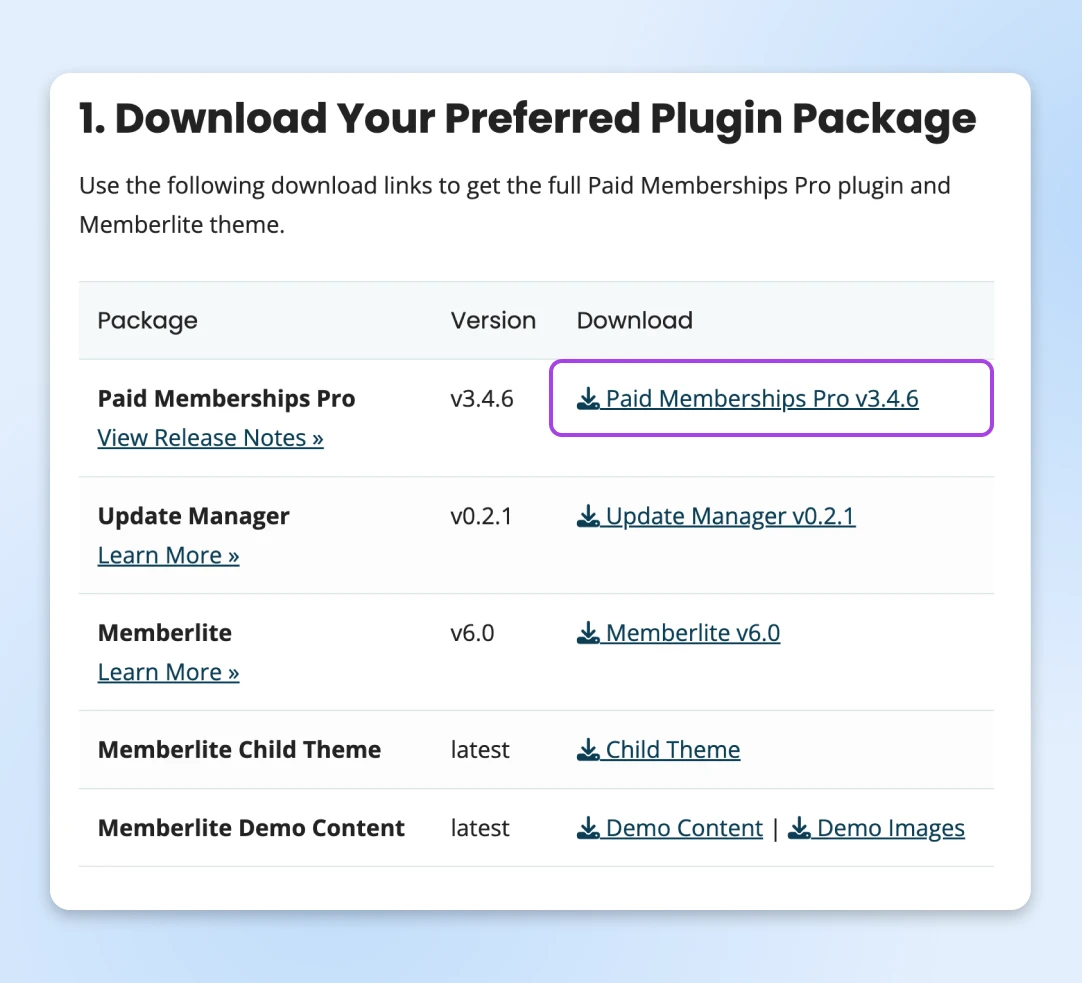Download via the Demo Content link text
Screen dimensions: 1082x983
pyautogui.click(x=684, y=828)
